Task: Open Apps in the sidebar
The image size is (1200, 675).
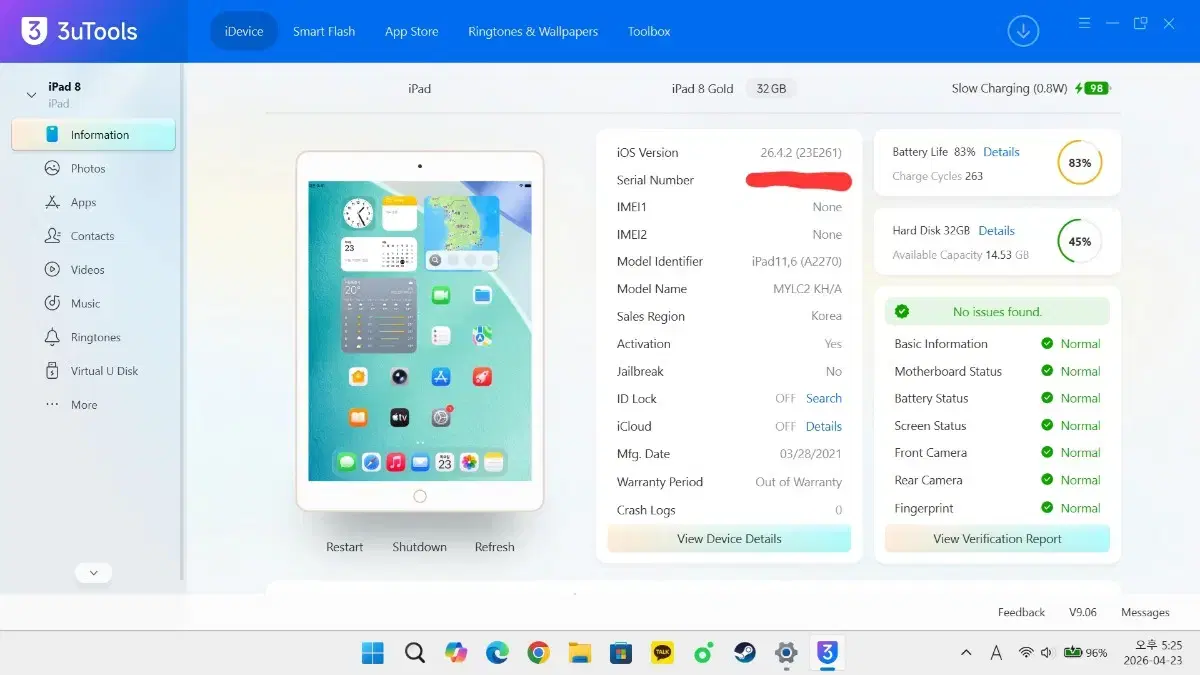Action: pos(83,202)
